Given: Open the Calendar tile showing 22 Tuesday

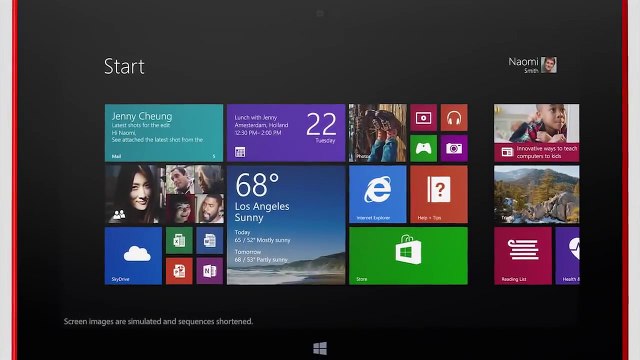Looking at the screenshot, I should click(x=286, y=133).
